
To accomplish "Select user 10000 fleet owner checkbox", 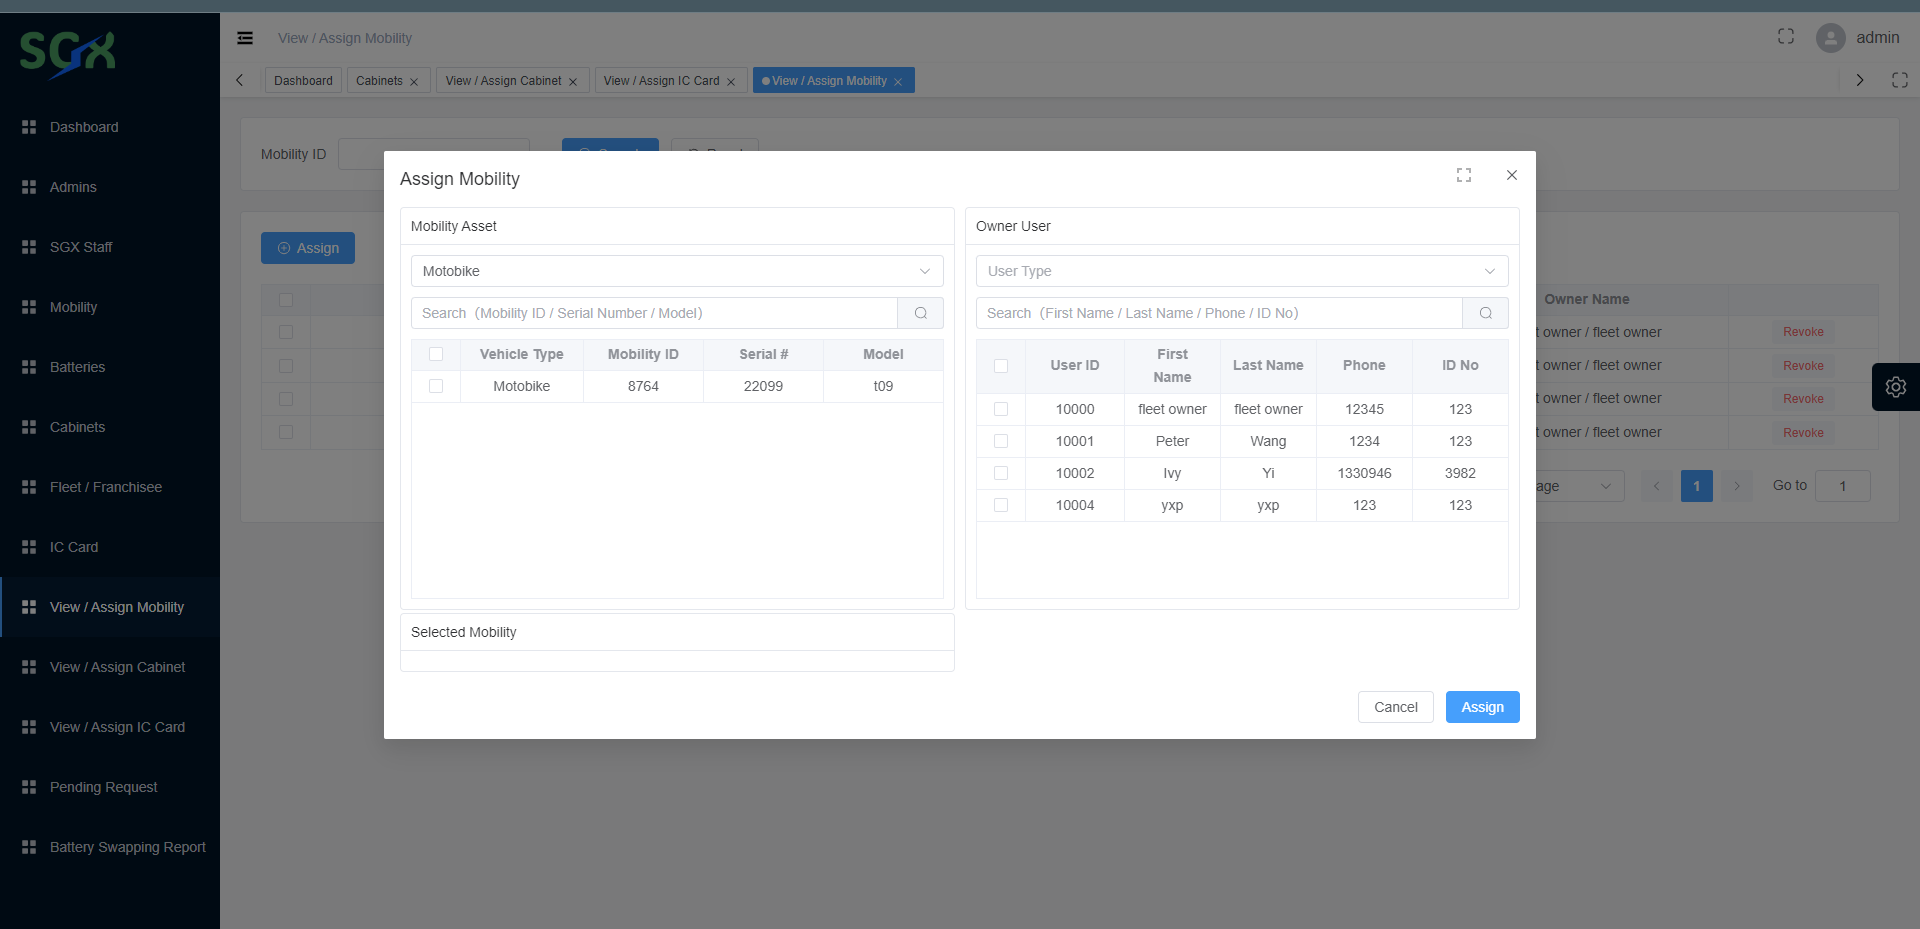I will click(1001, 409).
